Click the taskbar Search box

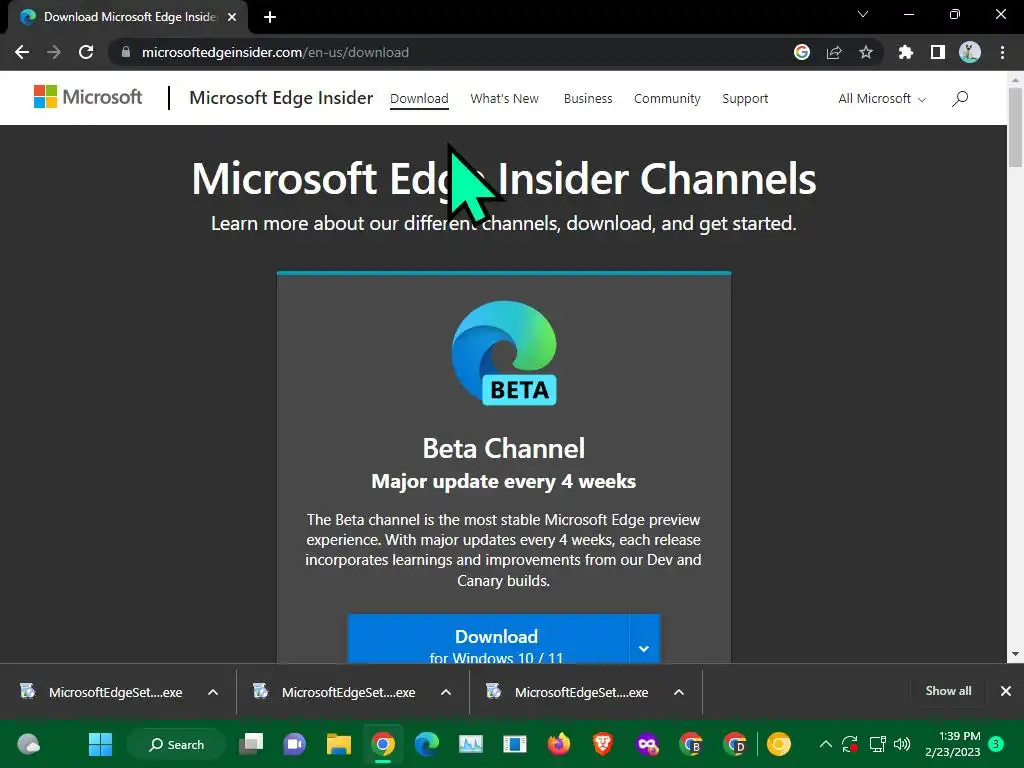click(176, 744)
